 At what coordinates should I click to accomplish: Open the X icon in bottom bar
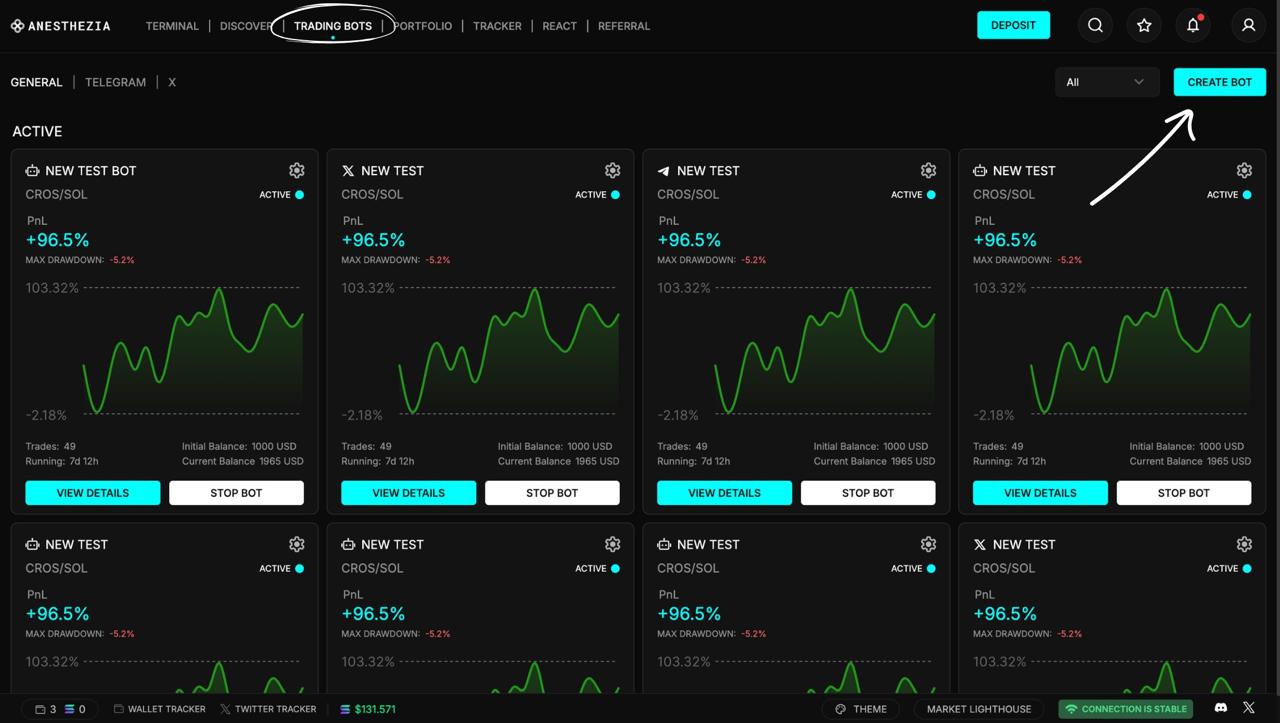[1249, 708]
